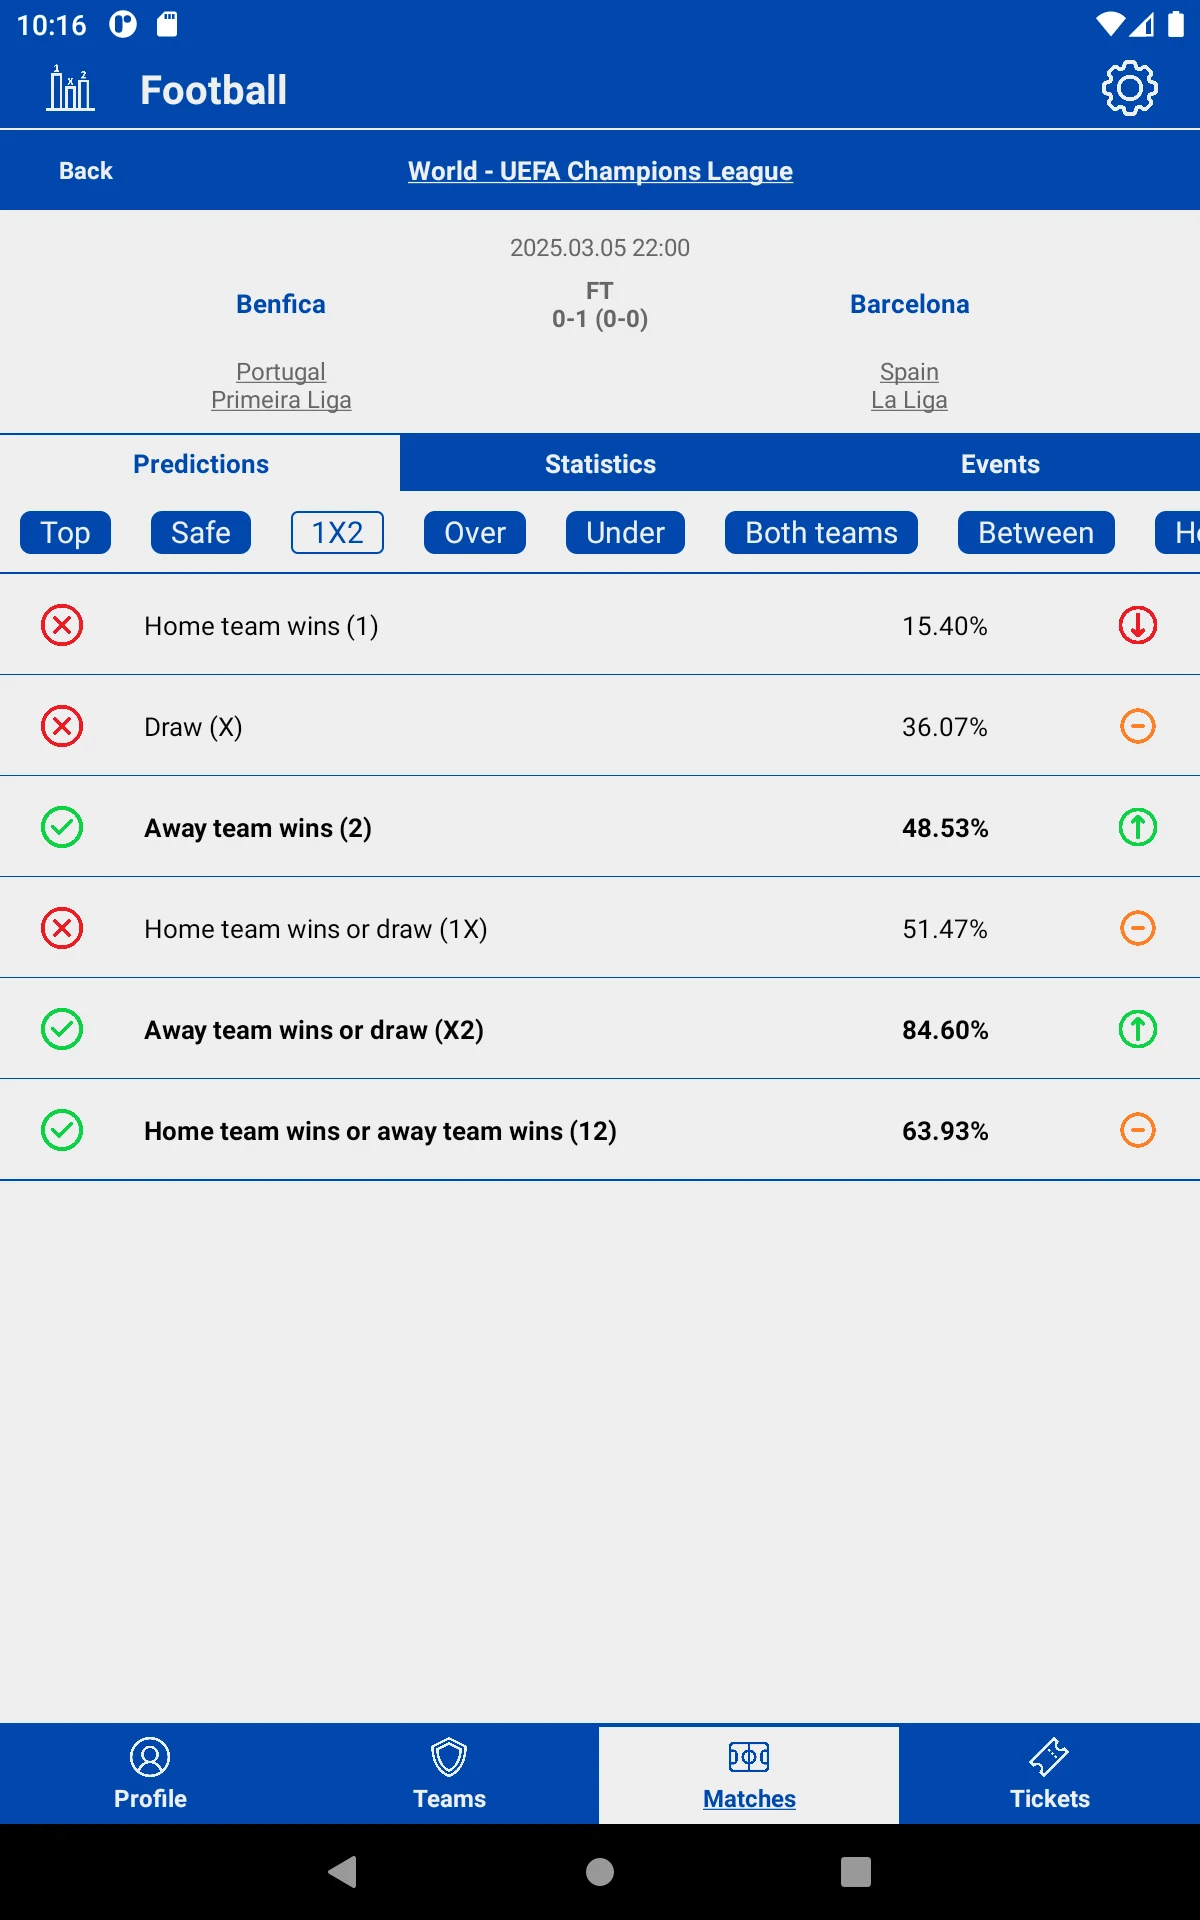Tap Android back navigation triangle
This screenshot has height=1920, width=1200.
point(343,1871)
